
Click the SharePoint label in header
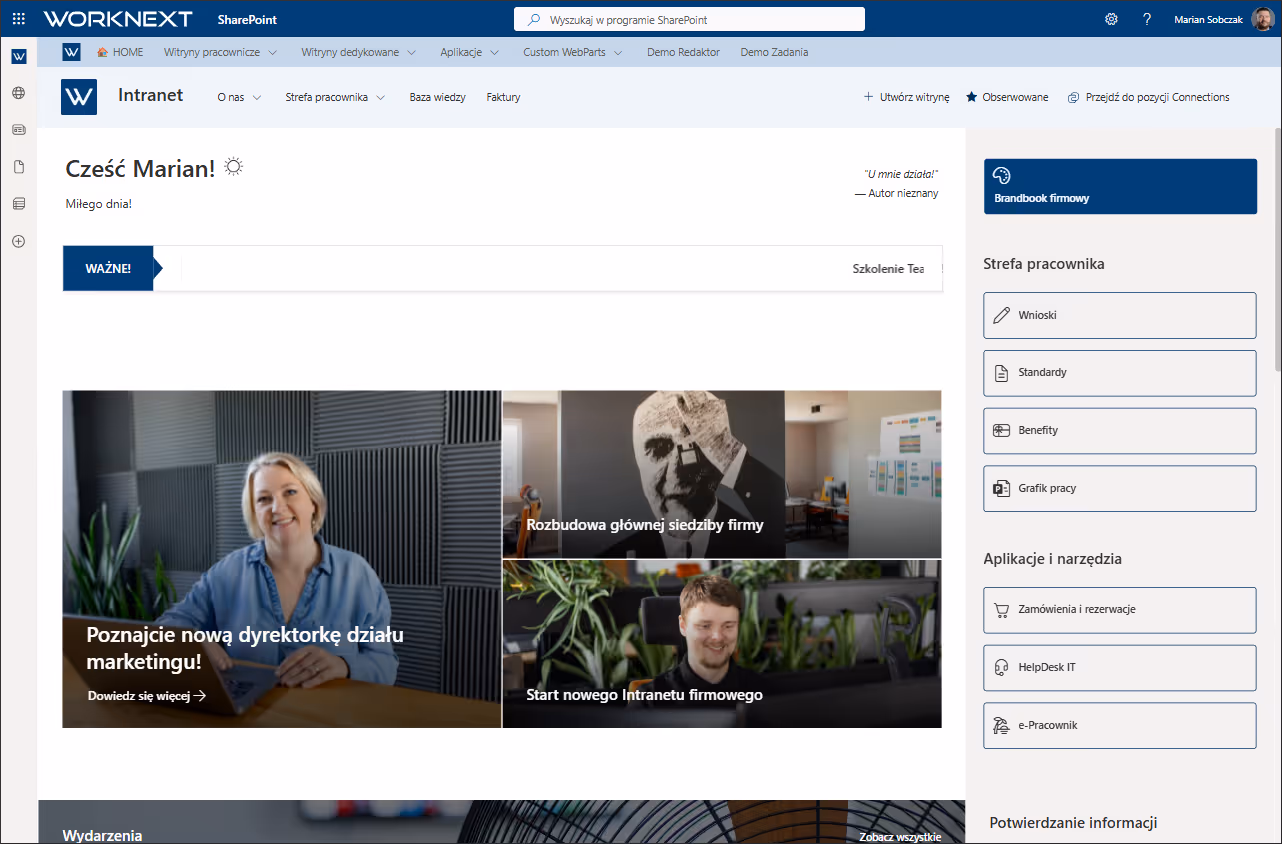tap(247, 19)
